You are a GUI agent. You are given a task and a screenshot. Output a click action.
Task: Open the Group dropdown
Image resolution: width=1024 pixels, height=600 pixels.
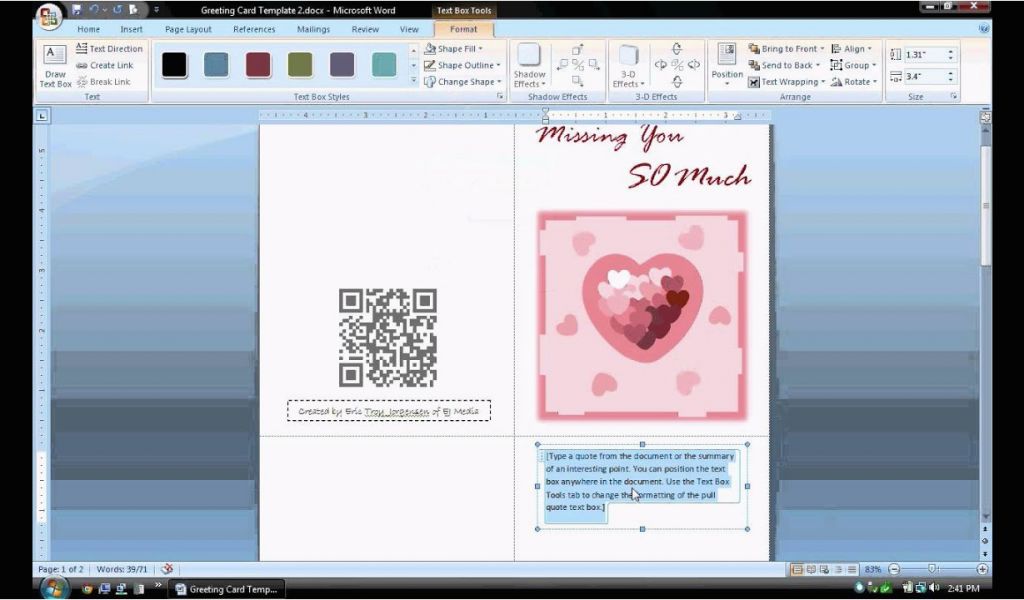[x=854, y=65]
